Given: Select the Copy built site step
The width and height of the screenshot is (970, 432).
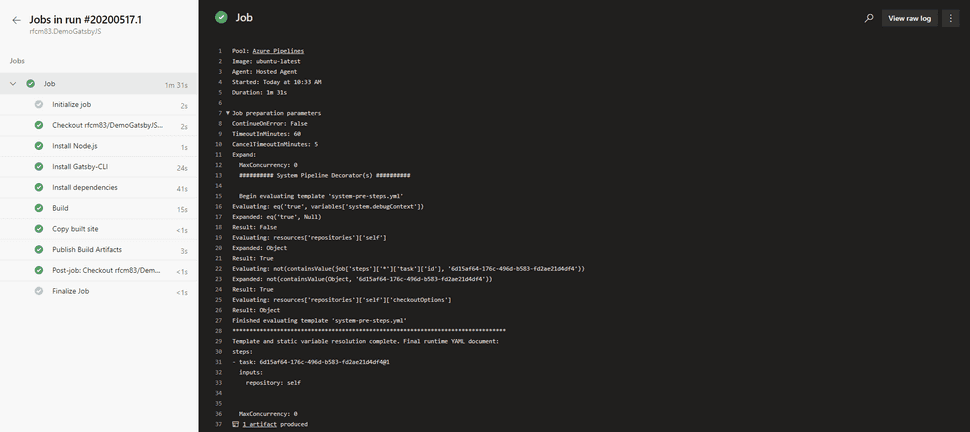Looking at the screenshot, I should (x=99, y=229).
